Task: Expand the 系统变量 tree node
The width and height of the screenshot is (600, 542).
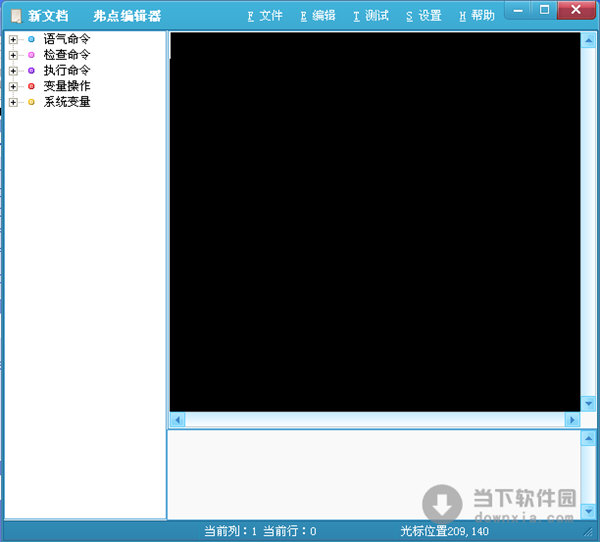Action: tap(13, 102)
